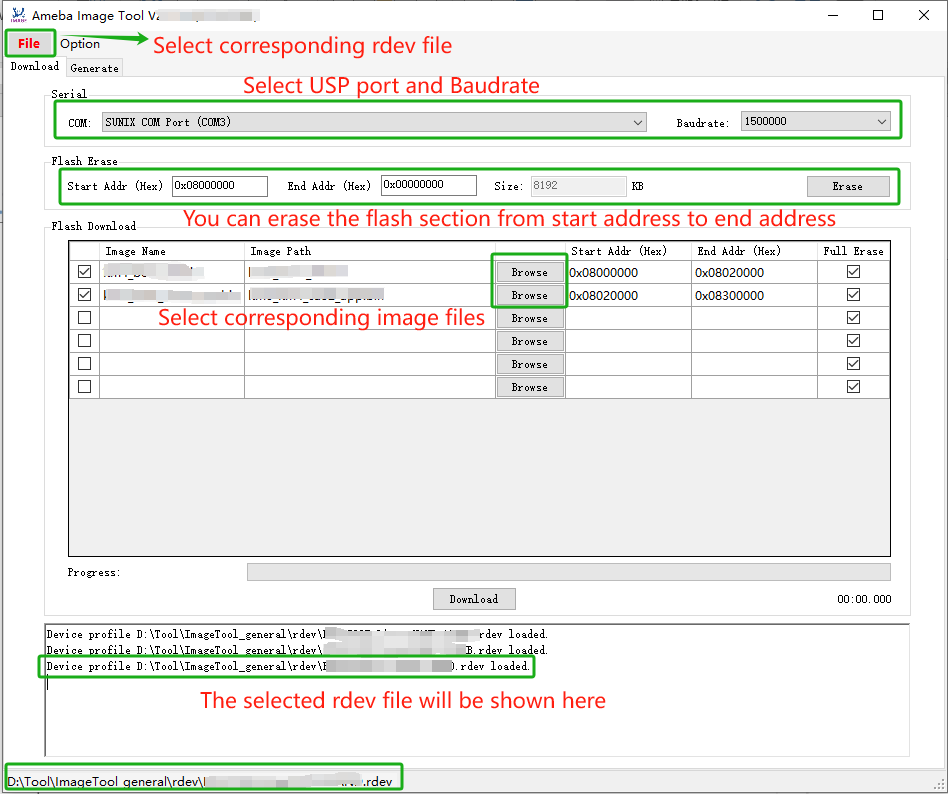Toggle Full Erase for the third image row
This screenshot has width=948, height=794.
853,318
